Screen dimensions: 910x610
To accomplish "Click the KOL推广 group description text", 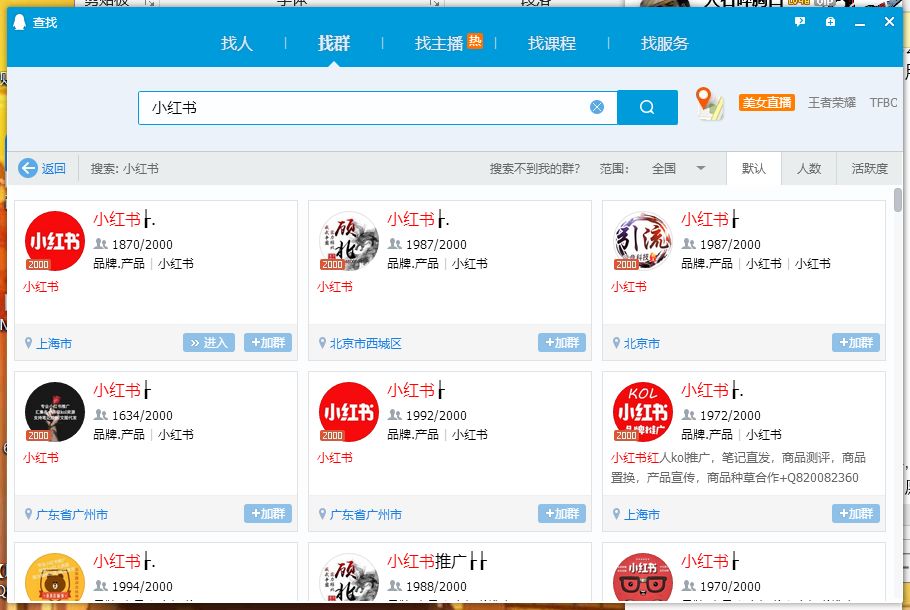I will (738, 467).
